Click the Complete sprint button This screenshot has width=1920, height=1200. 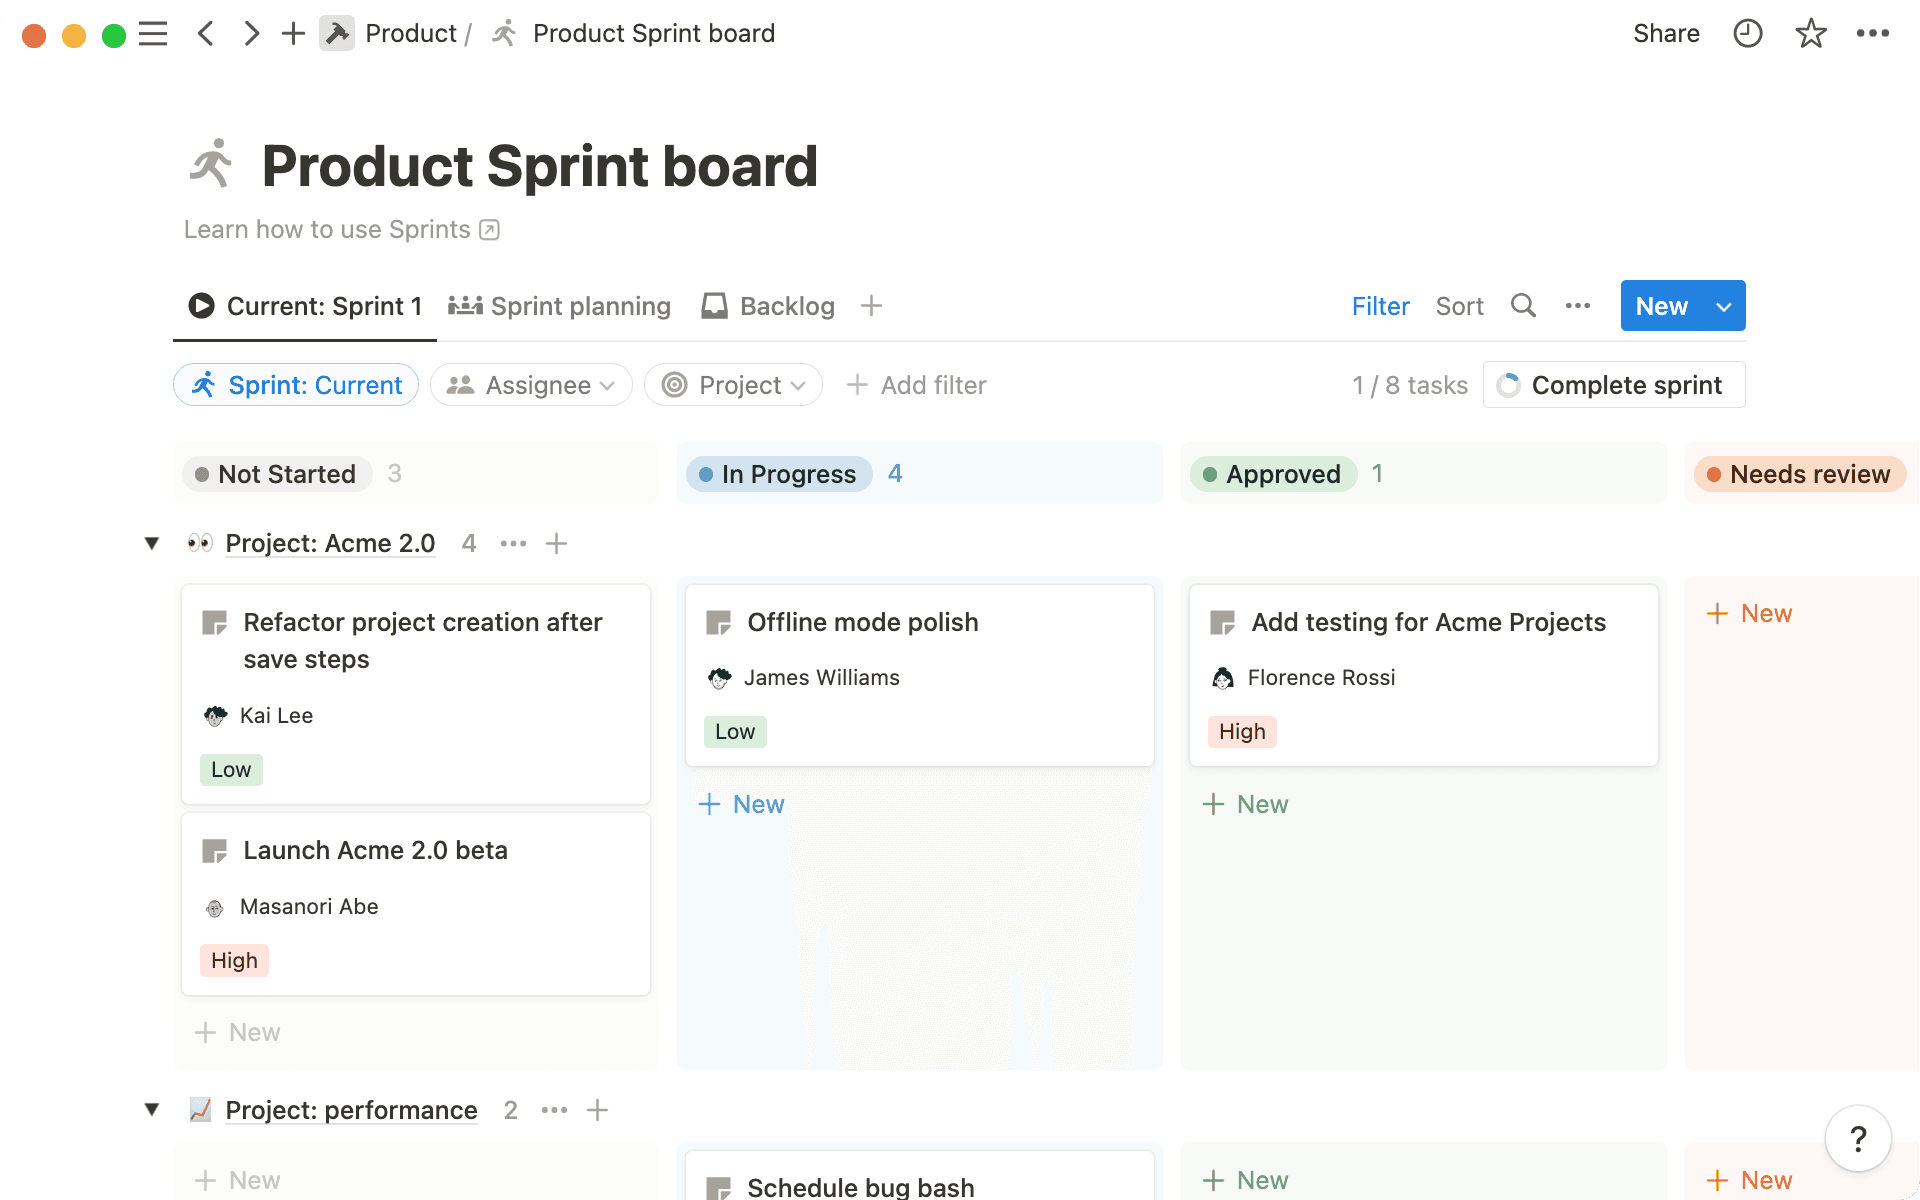pyautogui.click(x=1626, y=385)
